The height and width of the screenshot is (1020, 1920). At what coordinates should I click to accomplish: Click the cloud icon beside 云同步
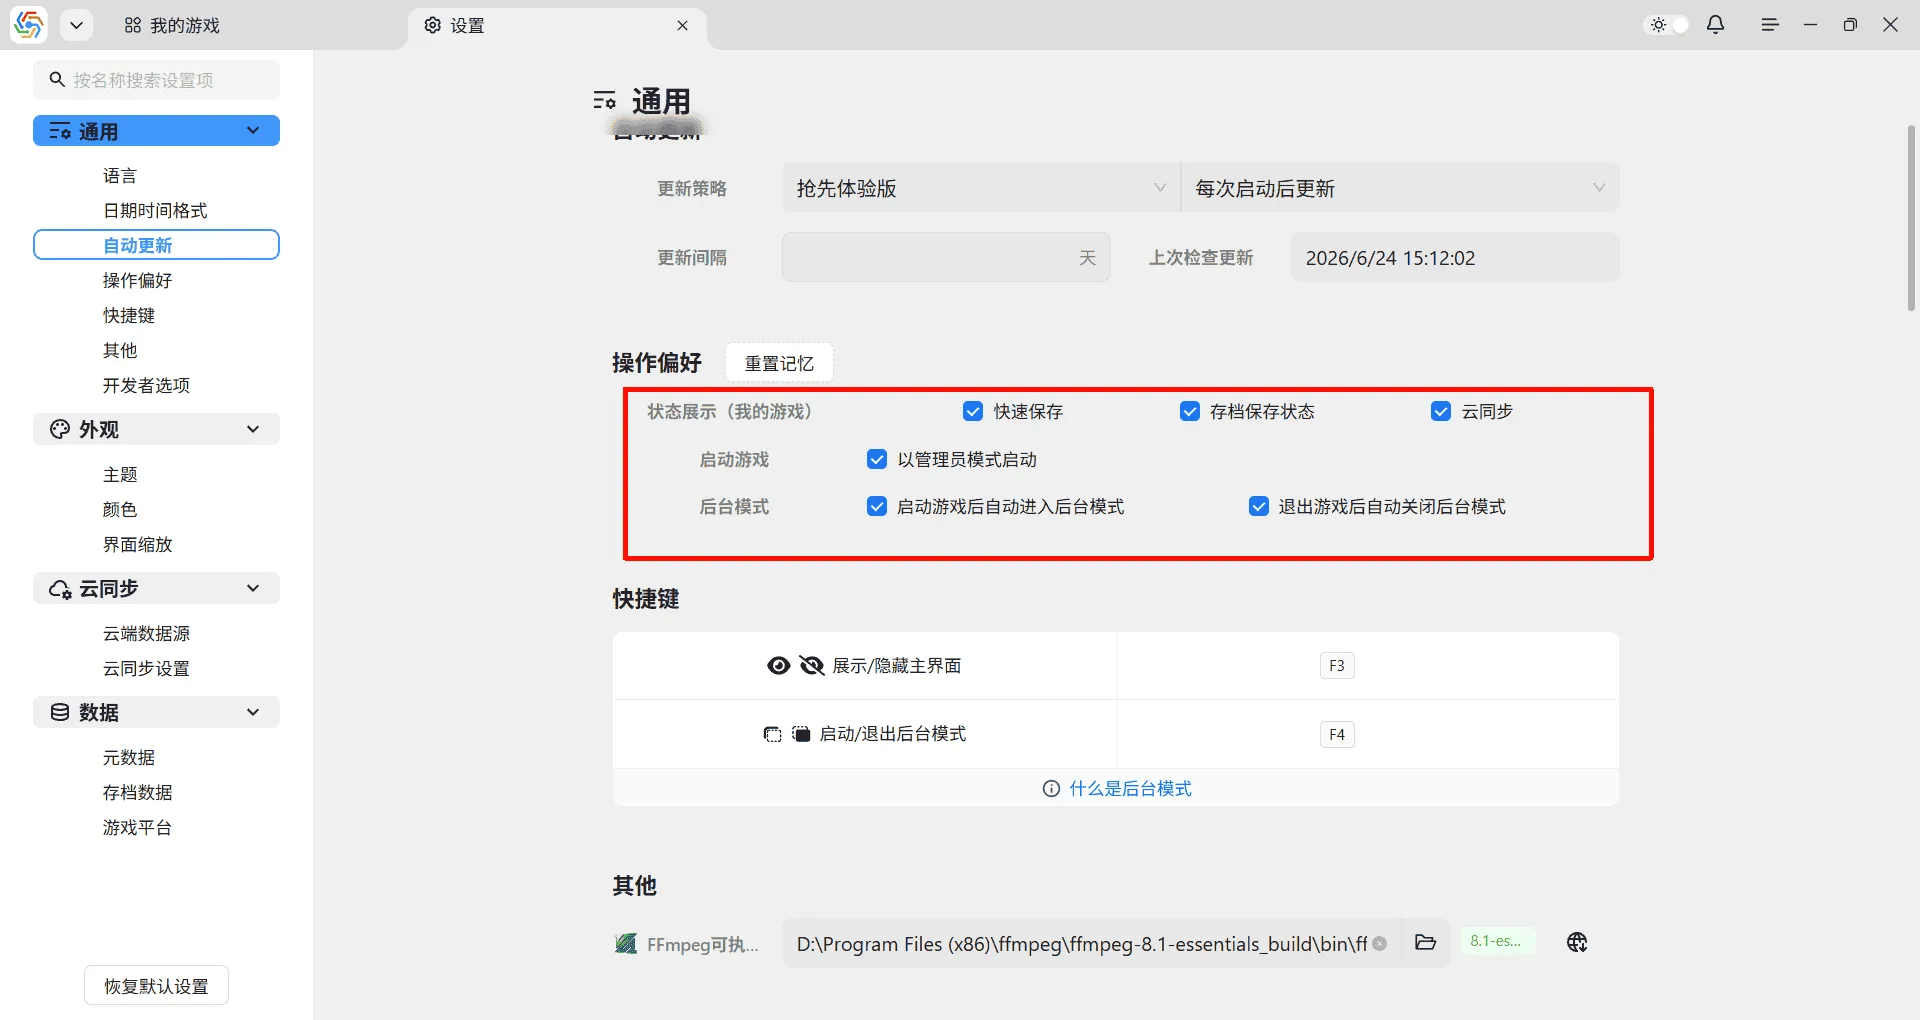click(60, 589)
